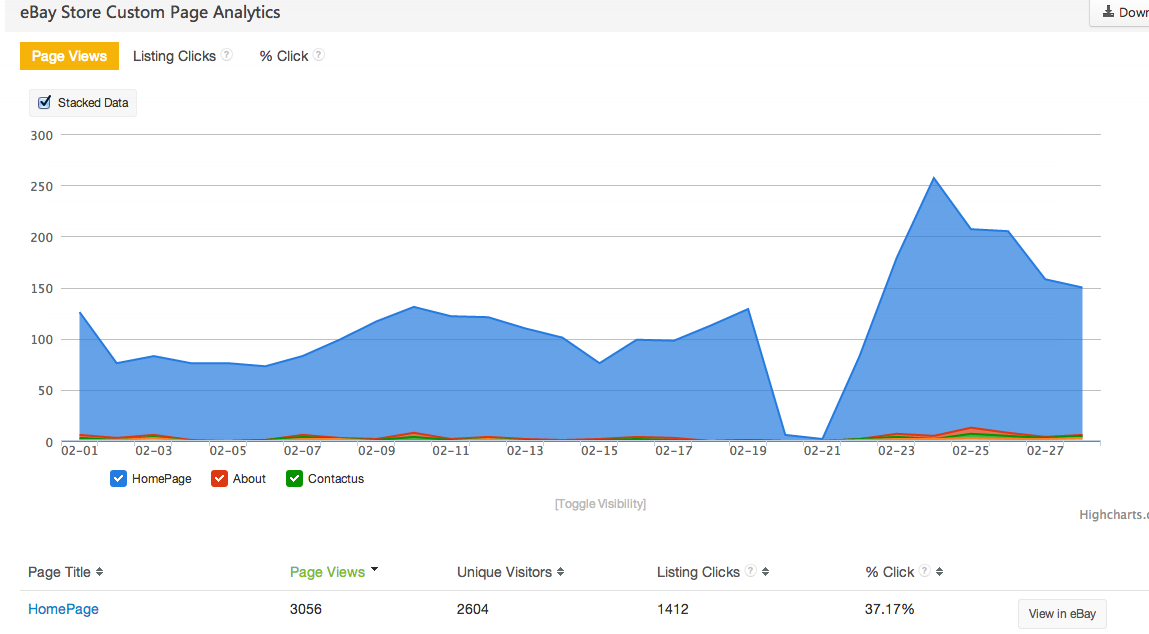The image size is (1149, 634).
Task: Switch to the Listing Clicks tab
Action: [x=174, y=56]
